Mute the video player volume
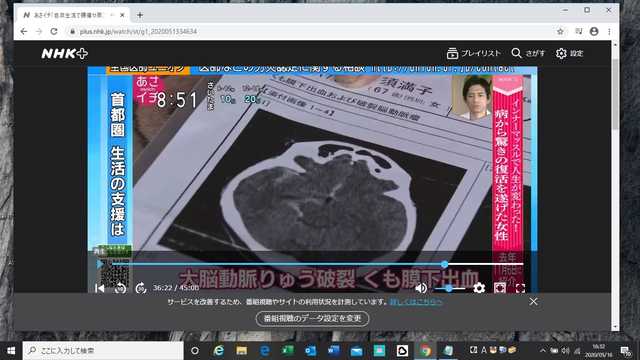Image resolution: width=640 pixels, height=360 pixels. coord(421,288)
